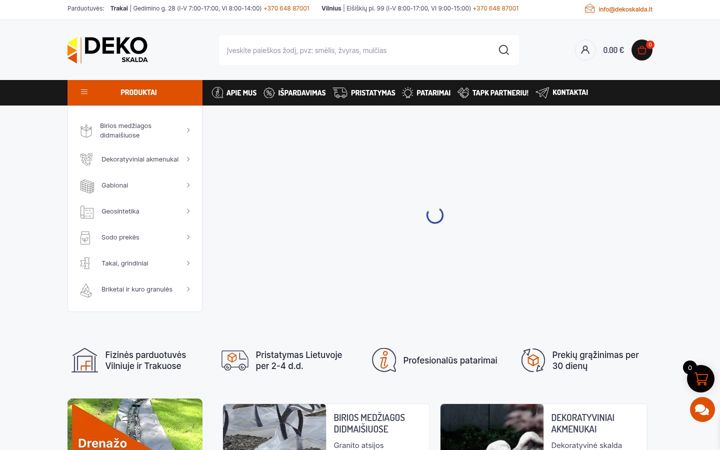Click the info@dekoskalda.lt email link
The height and width of the screenshot is (450, 720).
pyautogui.click(x=625, y=9)
